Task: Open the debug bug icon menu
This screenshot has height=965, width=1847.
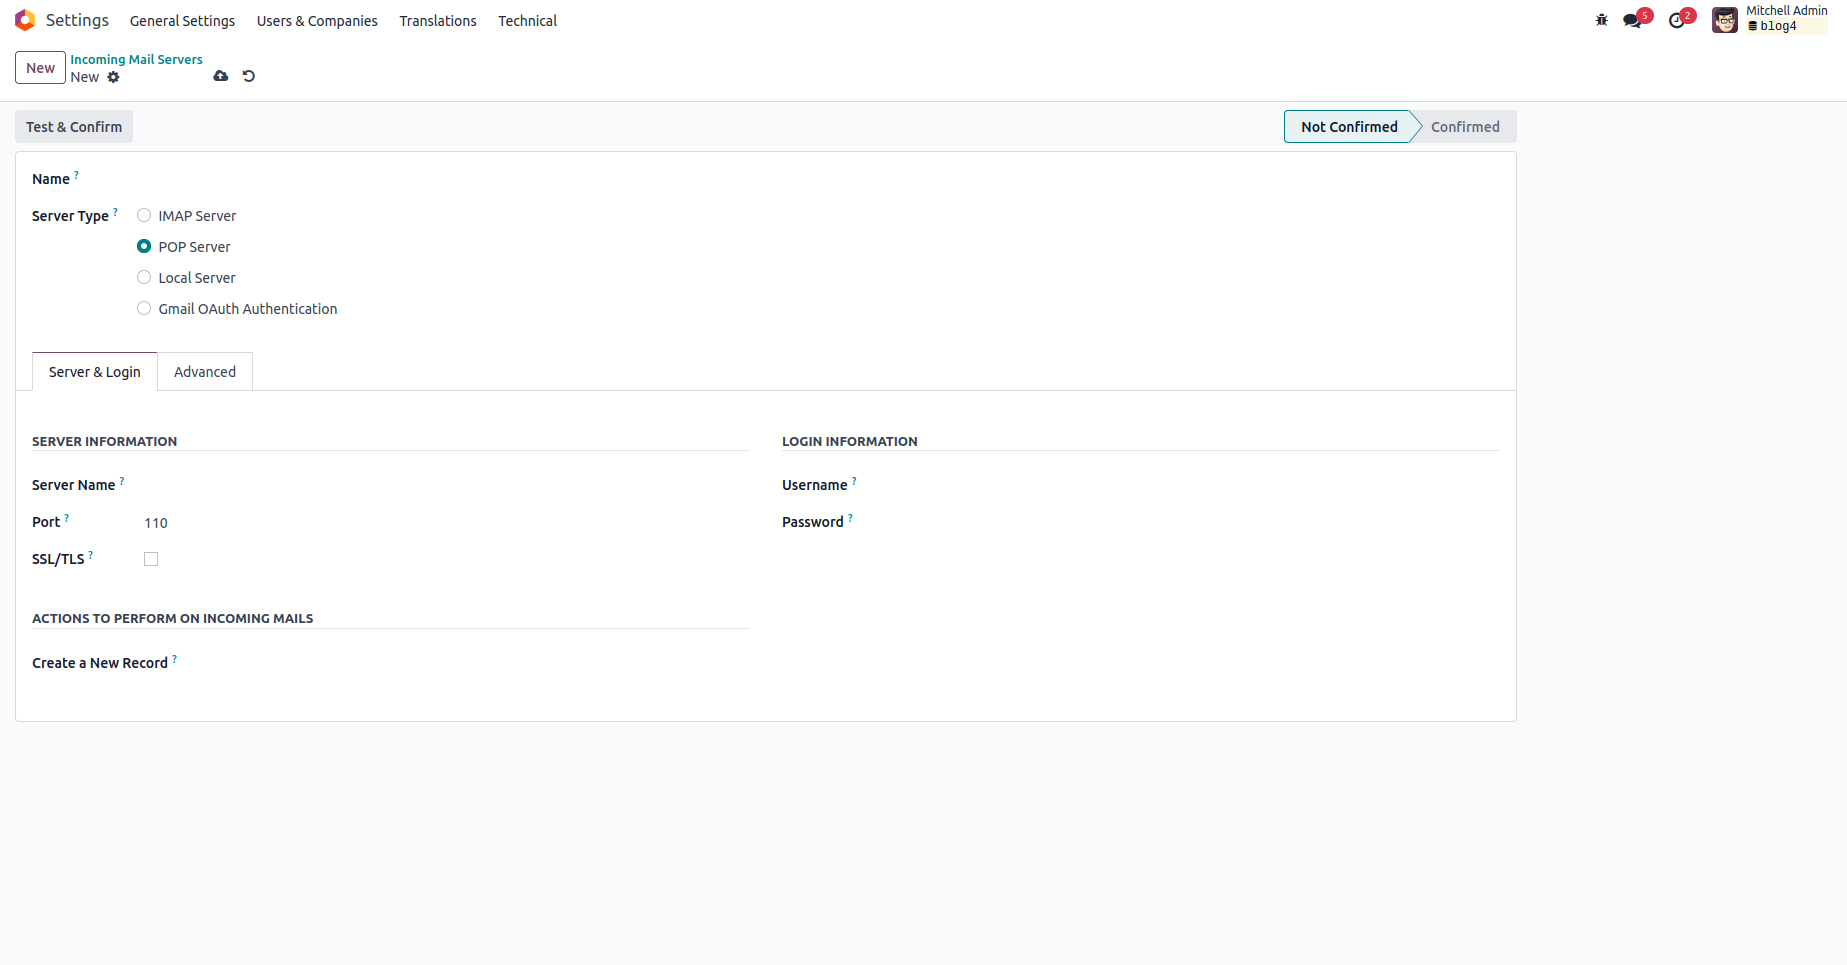Action: pyautogui.click(x=1601, y=20)
